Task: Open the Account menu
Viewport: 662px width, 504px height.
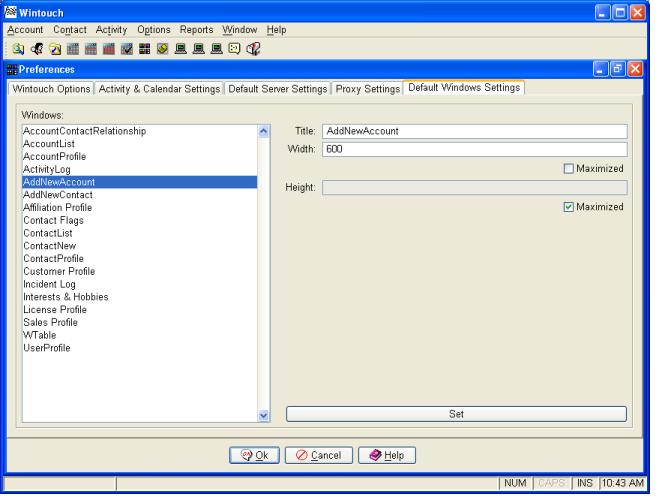Action: [x=25, y=30]
